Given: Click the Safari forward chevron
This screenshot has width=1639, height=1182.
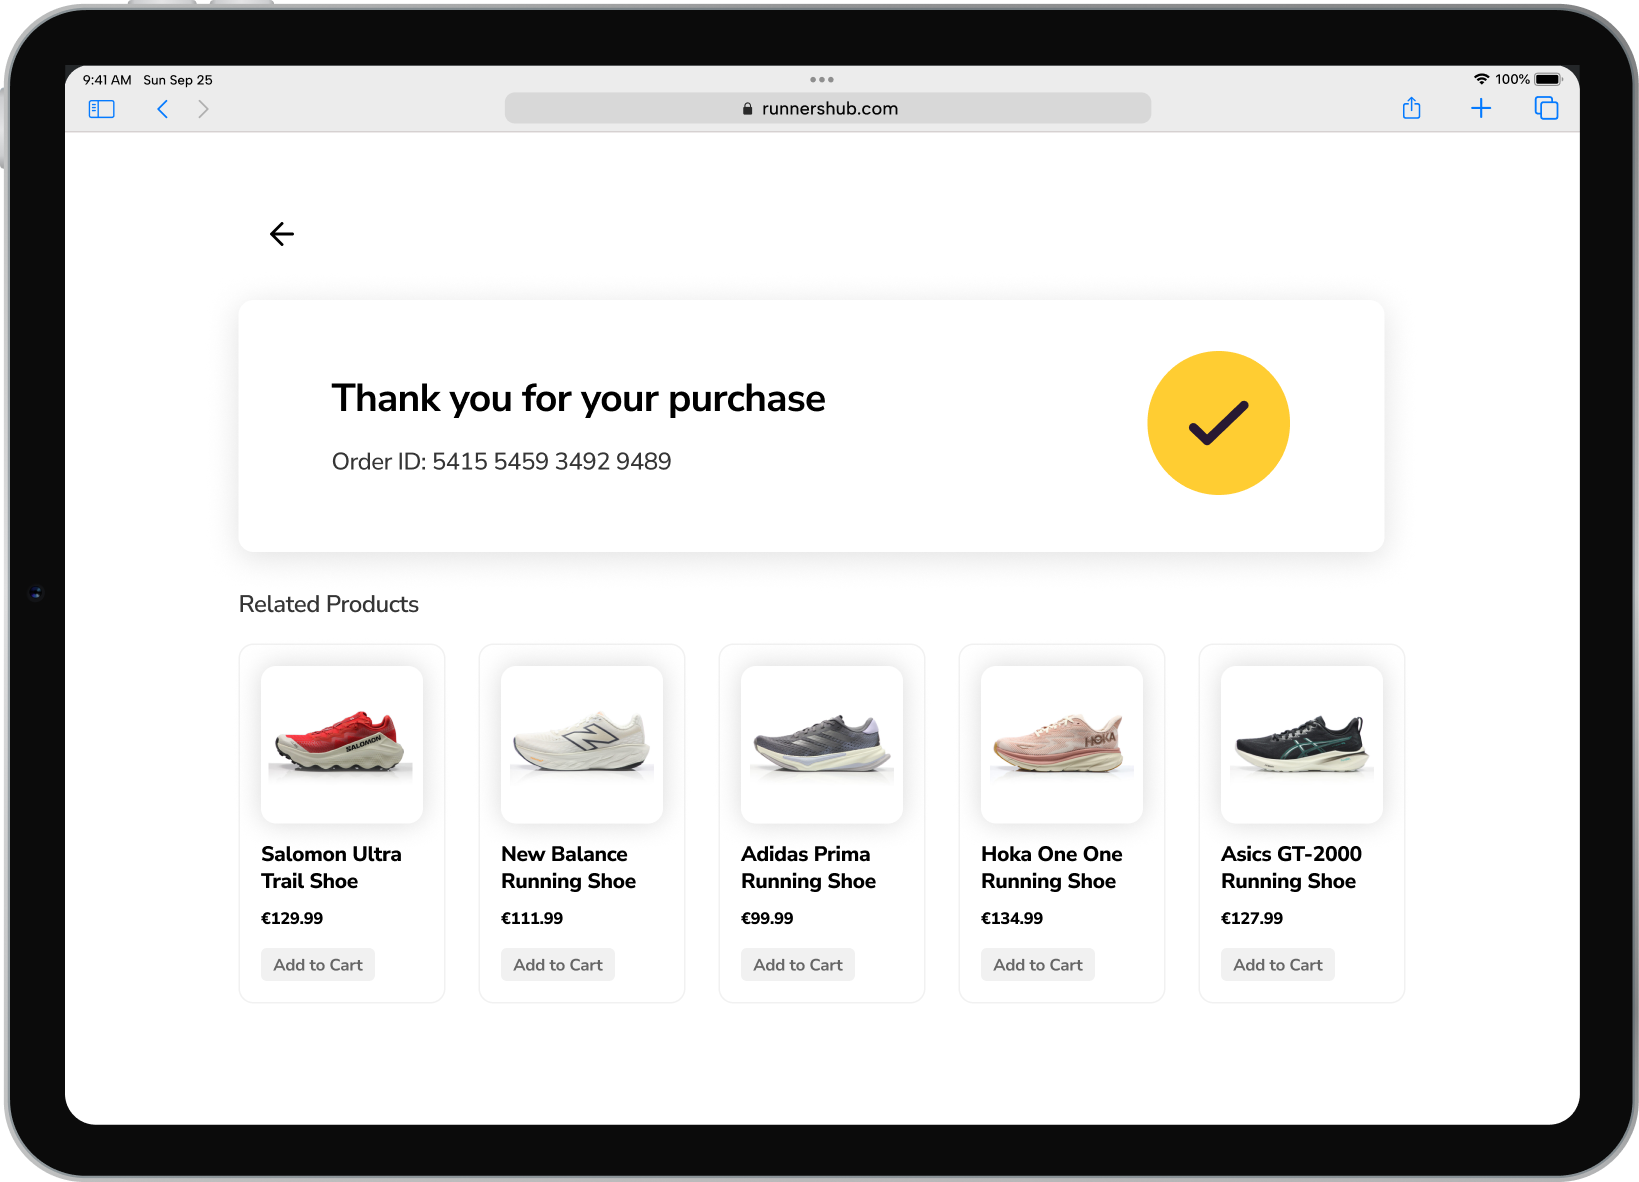Looking at the screenshot, I should 203,109.
